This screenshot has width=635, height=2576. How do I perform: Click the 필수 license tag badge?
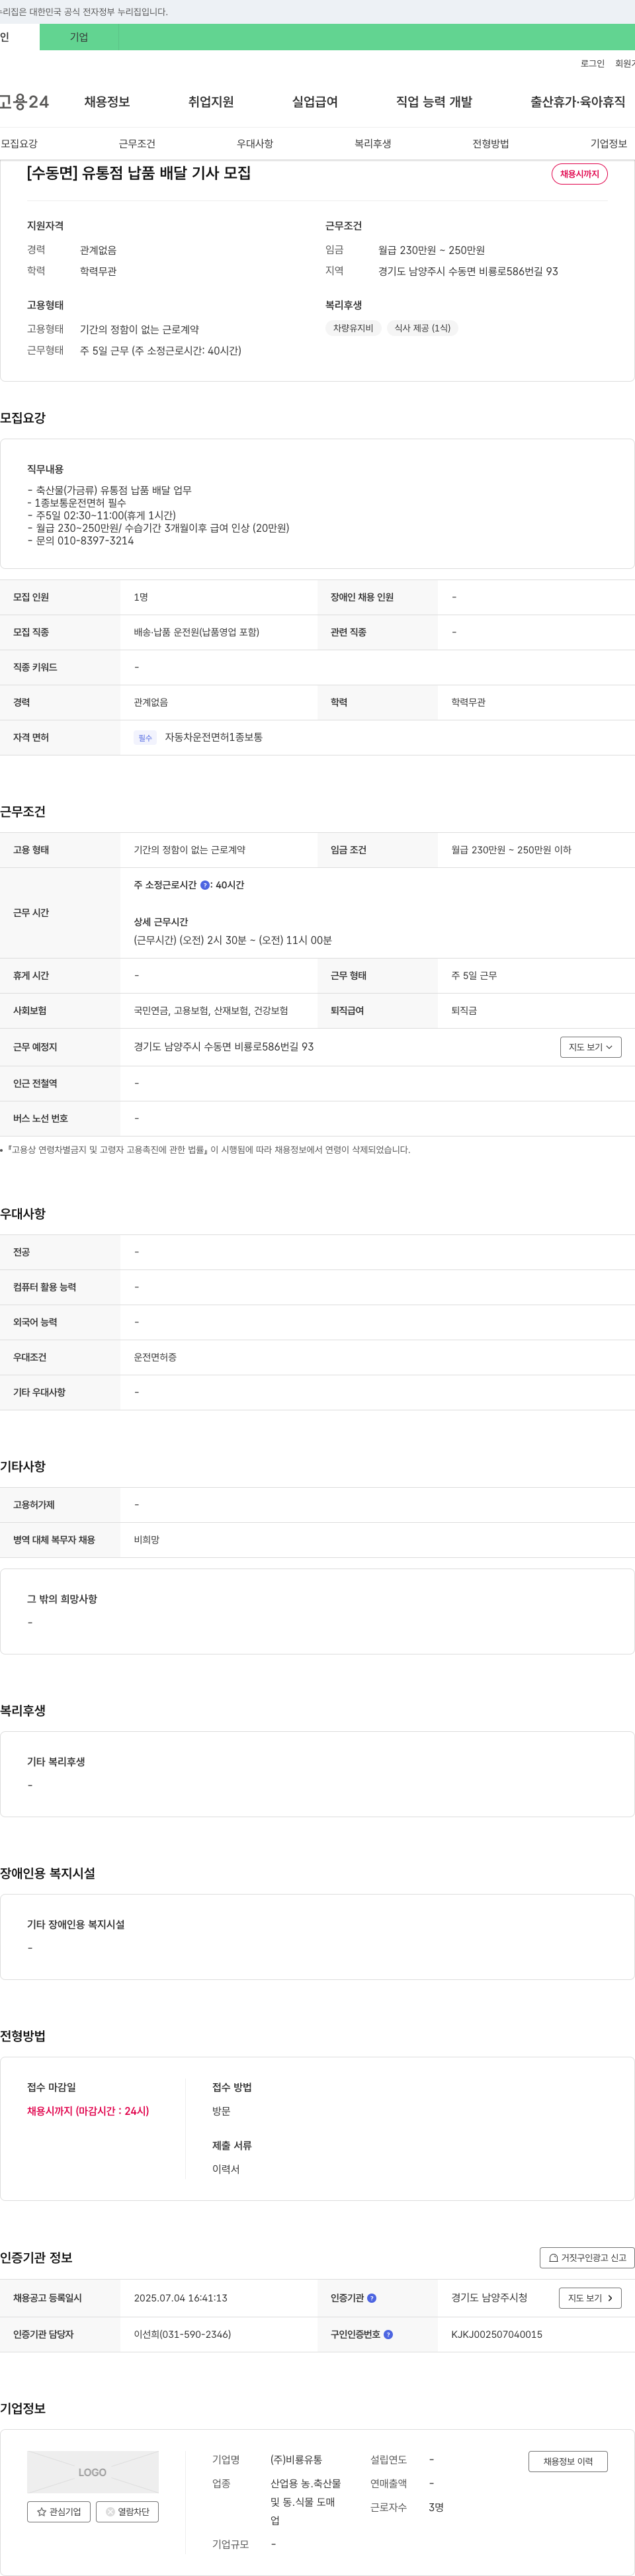pyautogui.click(x=145, y=738)
